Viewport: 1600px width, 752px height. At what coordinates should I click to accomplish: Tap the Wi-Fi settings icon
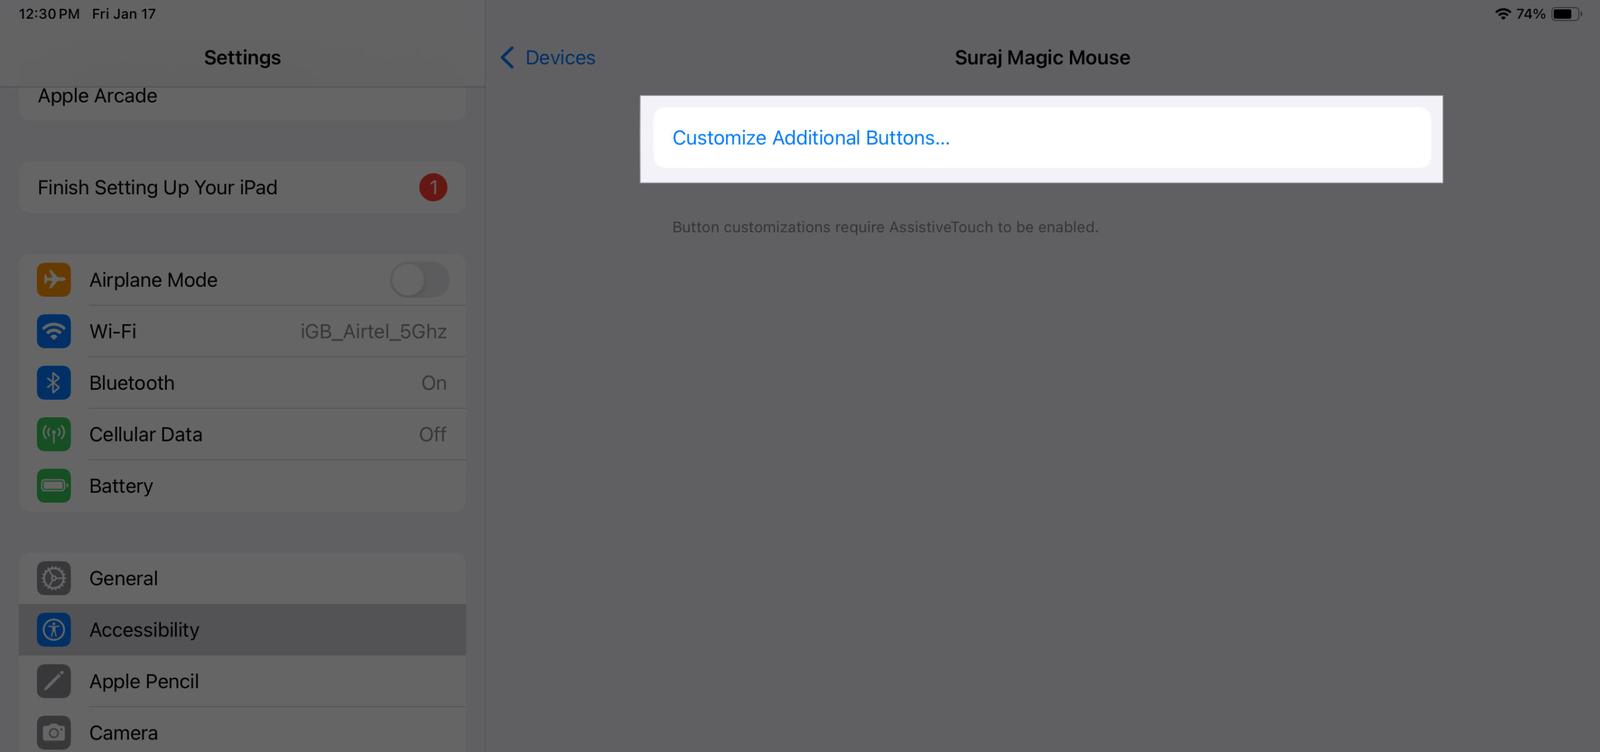click(54, 331)
